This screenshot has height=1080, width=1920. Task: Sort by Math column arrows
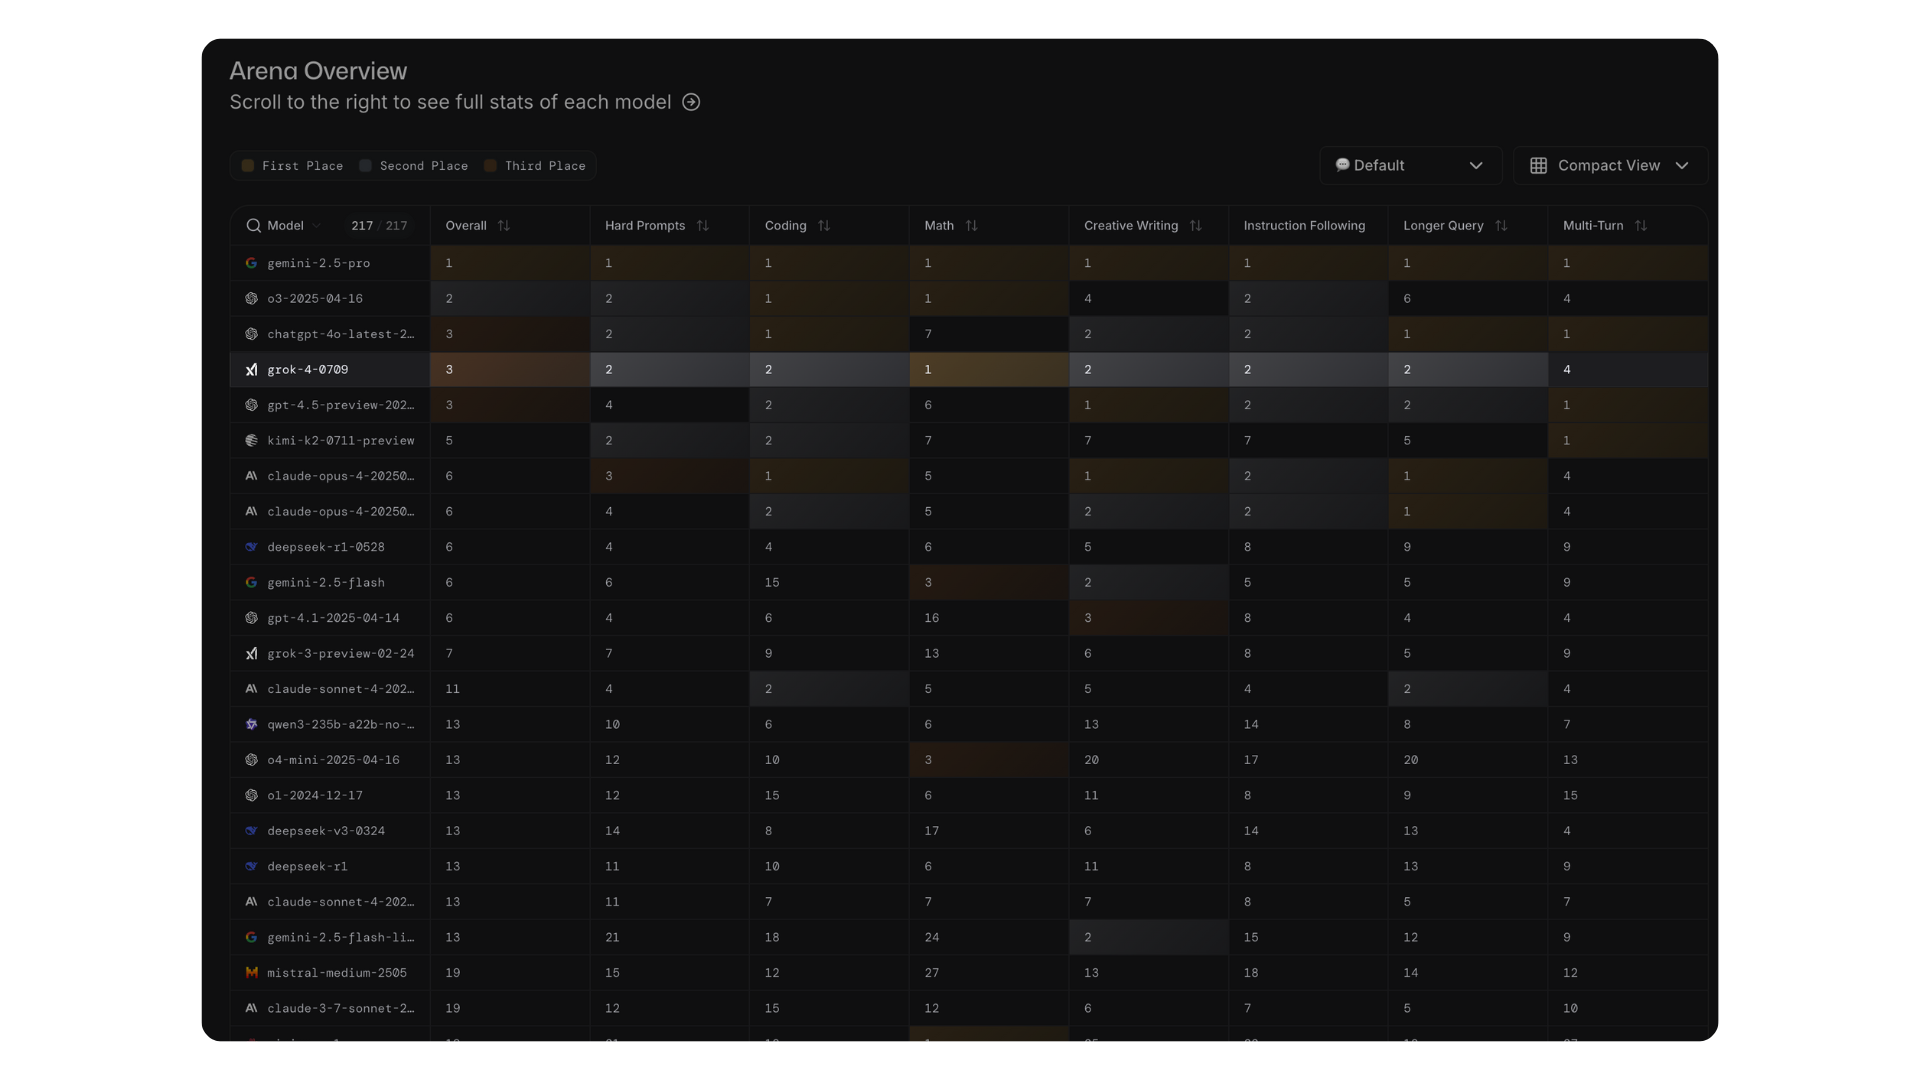click(972, 226)
